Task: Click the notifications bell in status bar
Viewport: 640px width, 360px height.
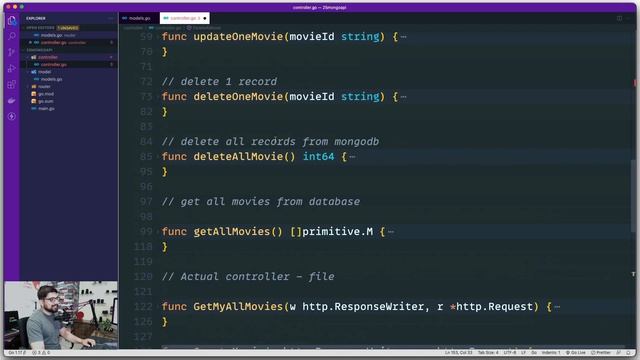Action: coord(629,353)
